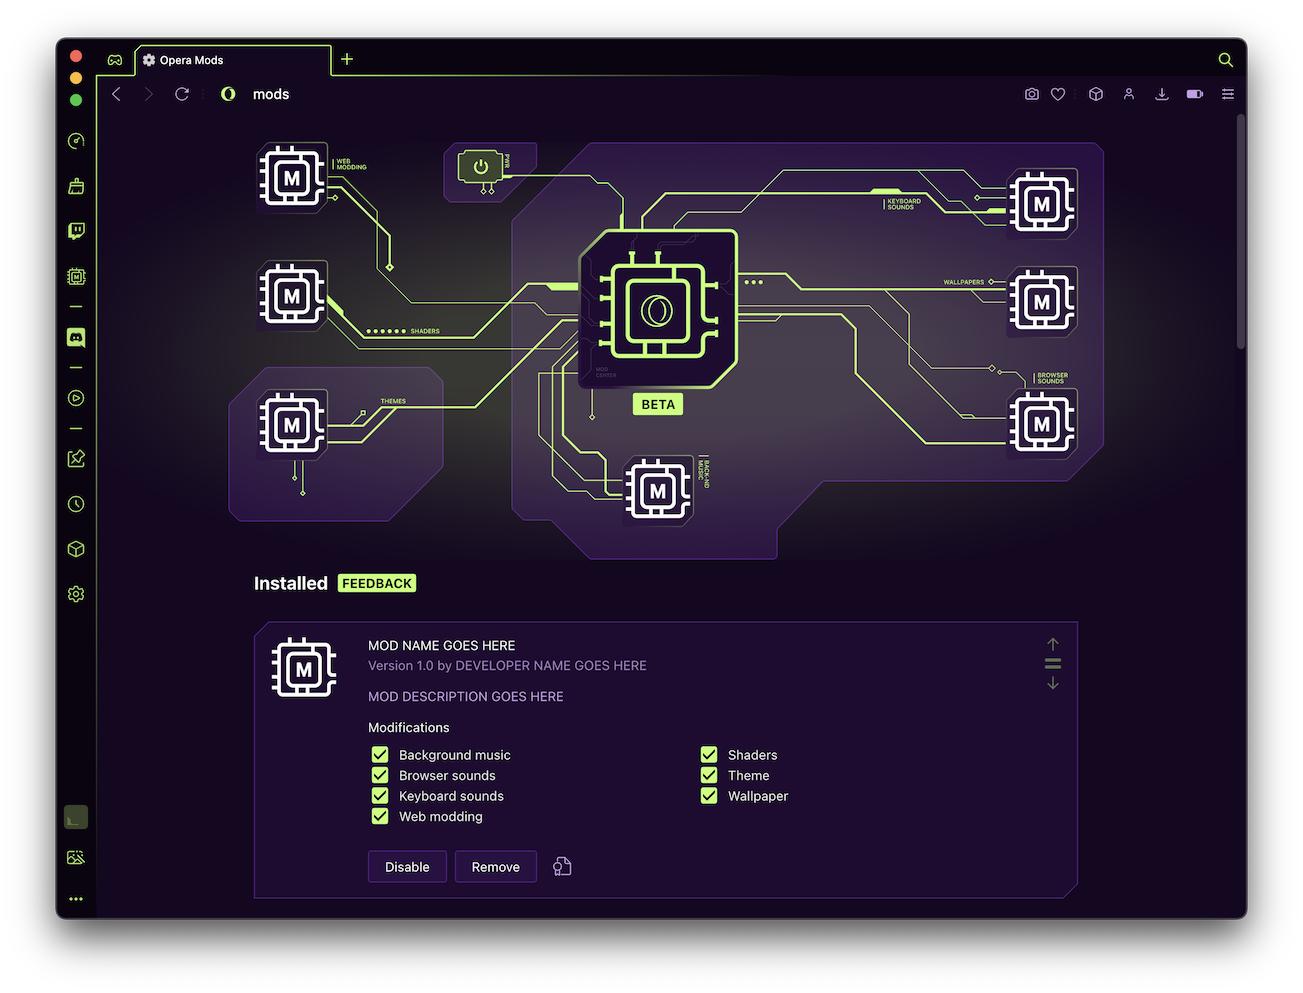The height and width of the screenshot is (993, 1303).
Task: Click the file icon next to Remove
Action: coord(563,866)
